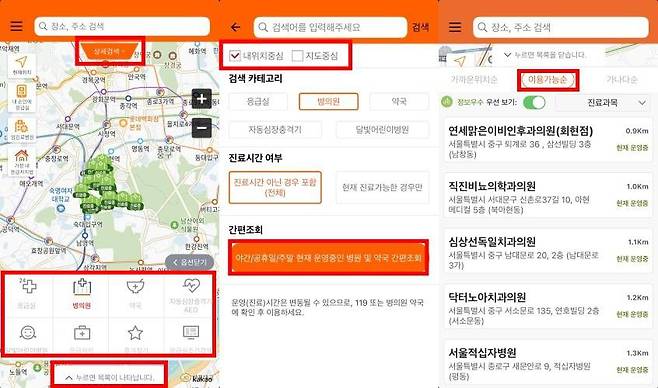Select 현재 진료가능한 경우만 option
The height and width of the screenshot is (388, 658).
(382, 187)
